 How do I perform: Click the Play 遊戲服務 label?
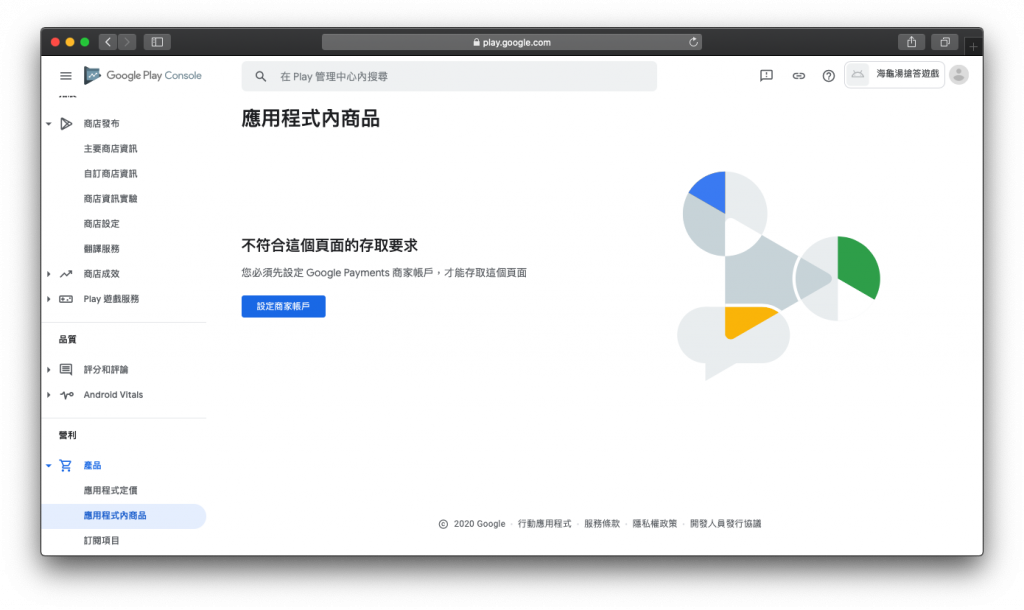pos(111,299)
